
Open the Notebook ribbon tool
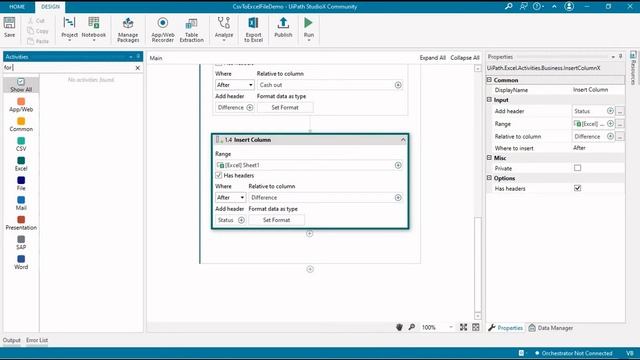tap(93, 28)
